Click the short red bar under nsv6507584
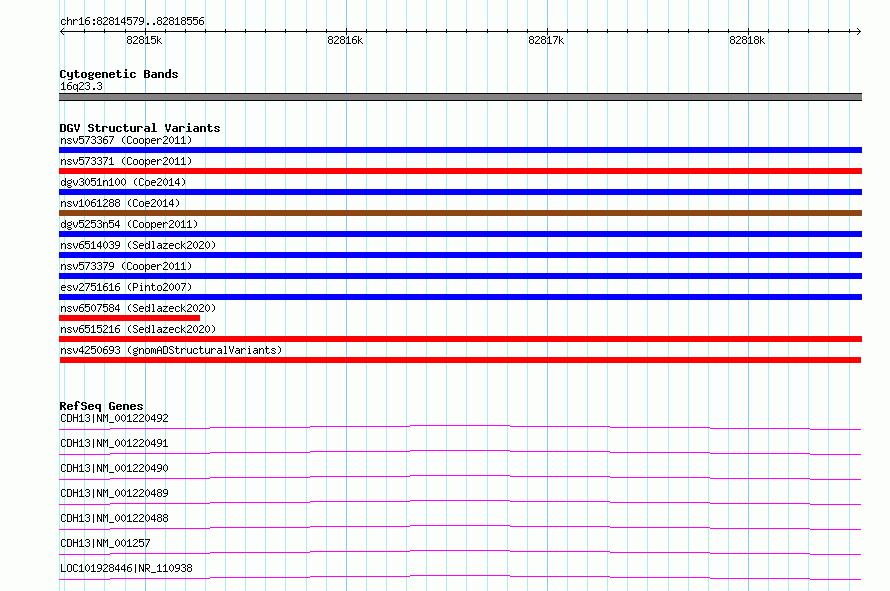Viewport: 890px width, 591px height. point(129,318)
